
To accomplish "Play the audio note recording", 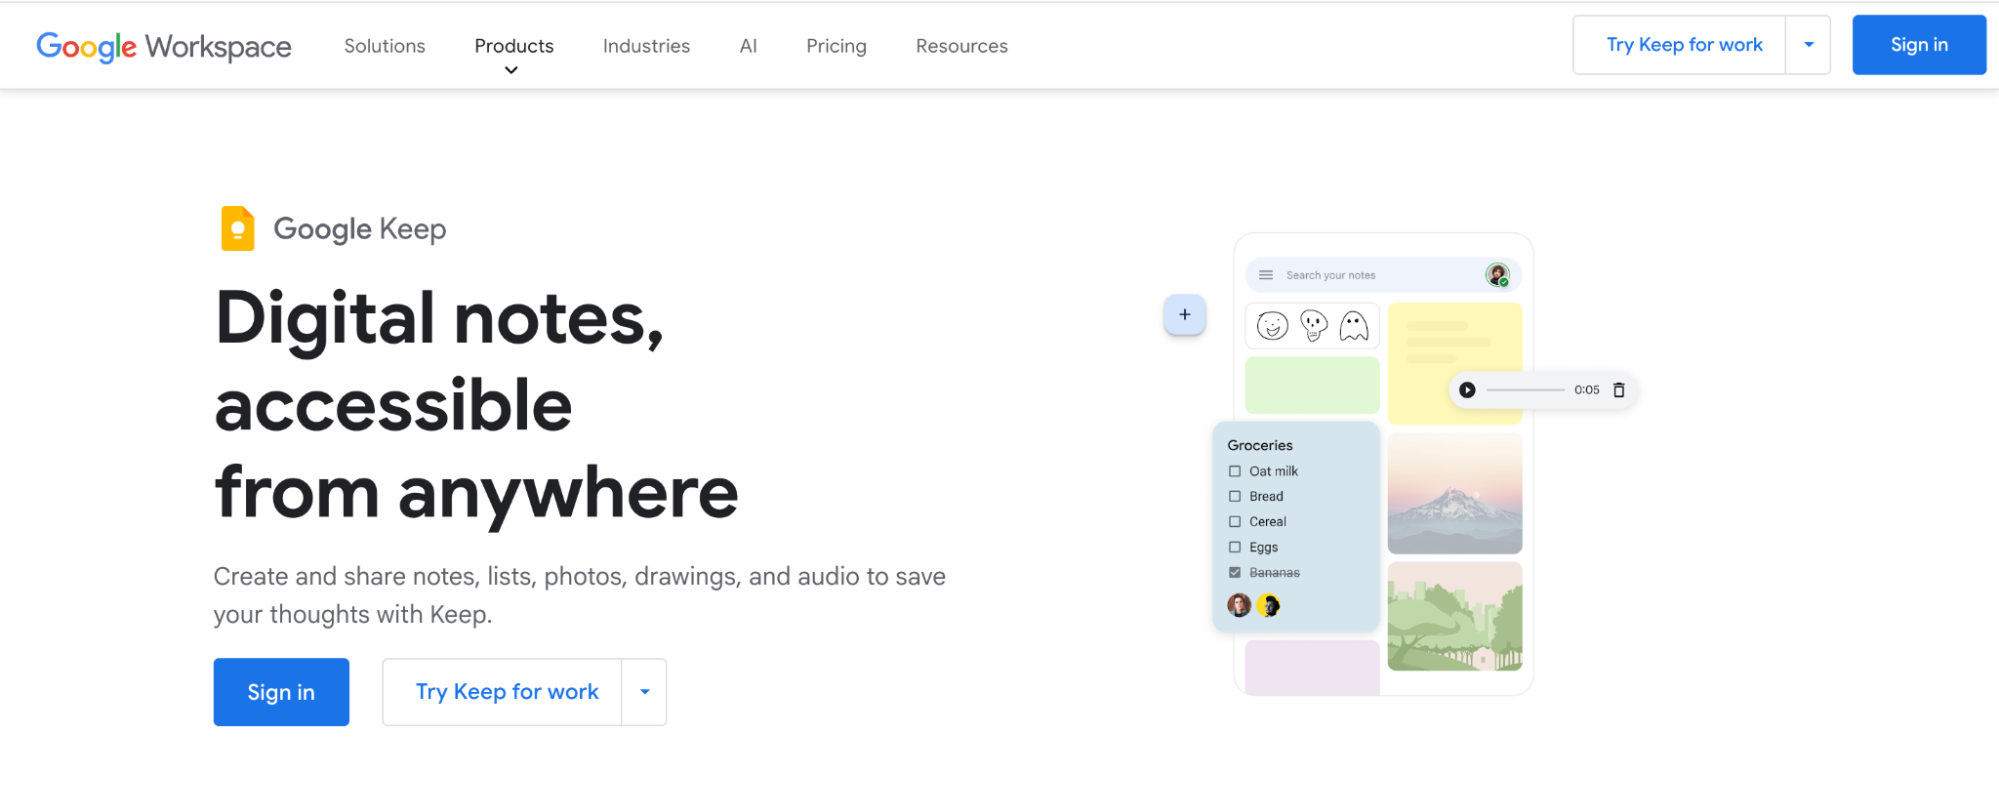I will coord(1467,390).
